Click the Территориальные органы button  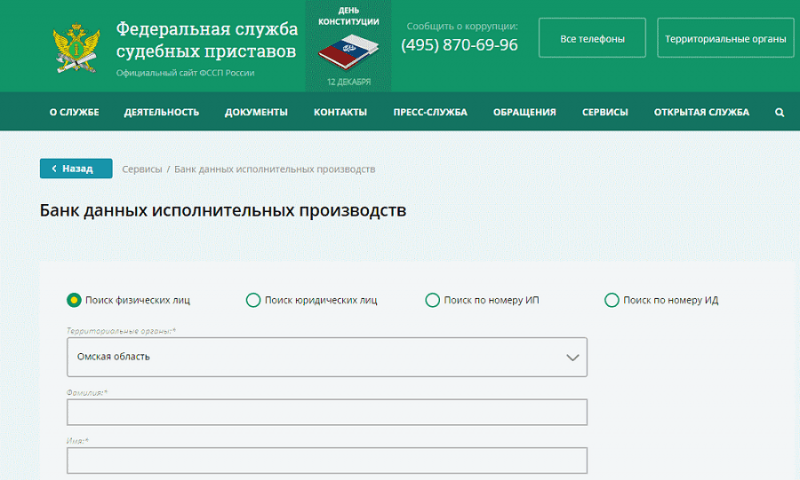[726, 38]
